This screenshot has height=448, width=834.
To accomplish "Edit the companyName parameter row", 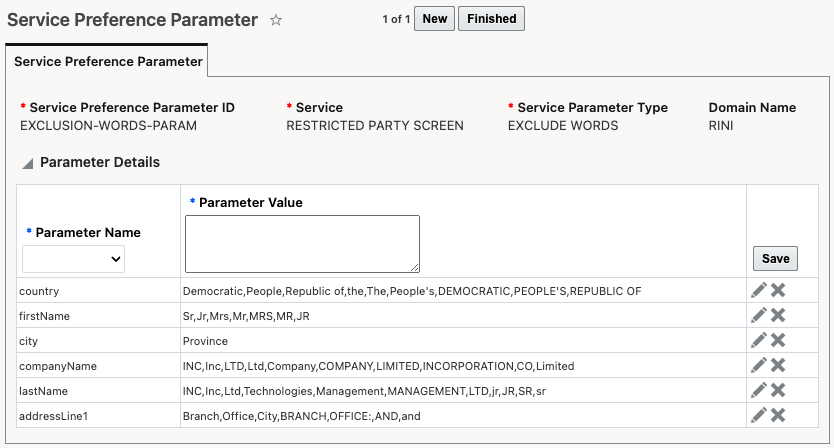I will click(760, 366).
